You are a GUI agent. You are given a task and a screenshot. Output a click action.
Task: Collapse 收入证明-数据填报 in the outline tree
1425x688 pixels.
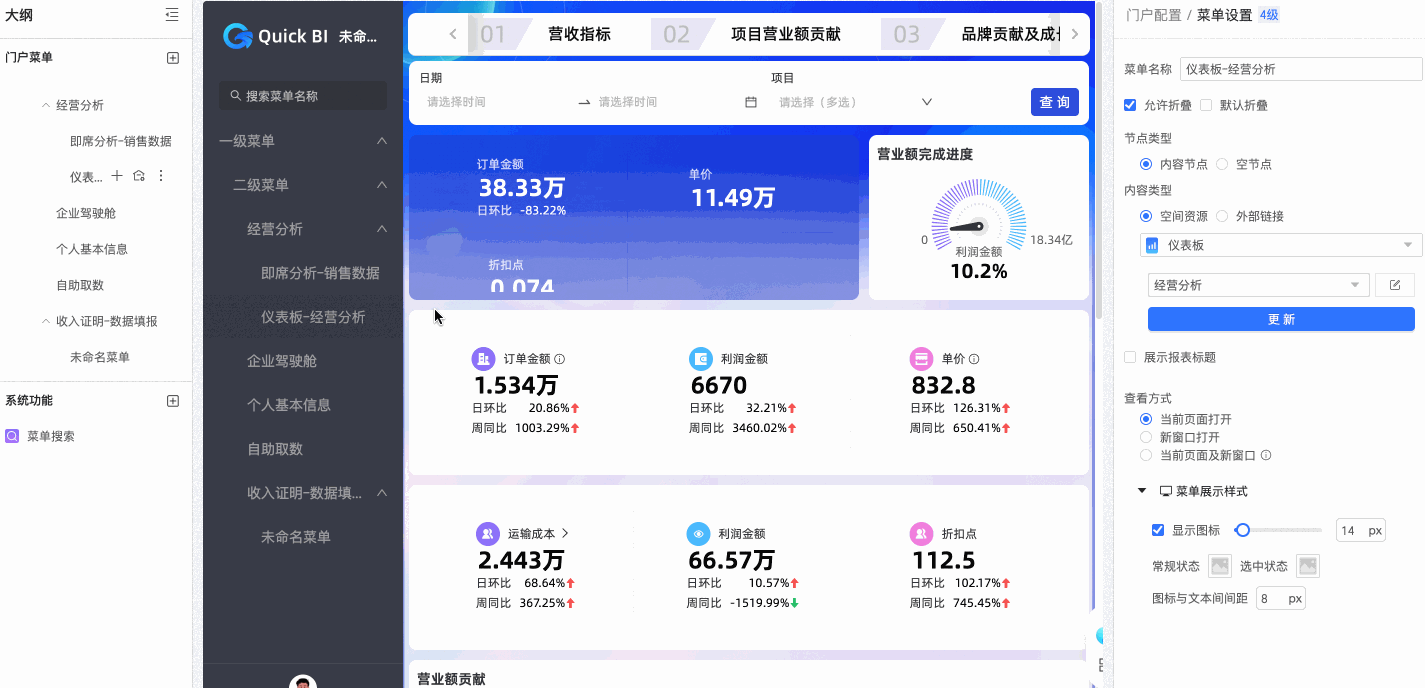tap(46, 321)
